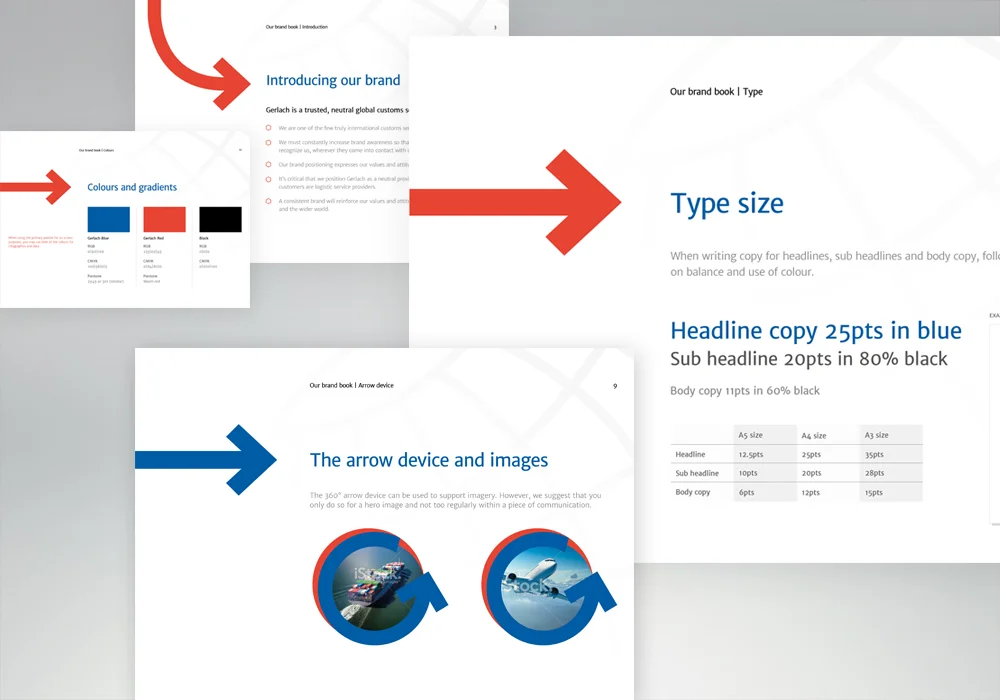Click the 'Colours and gradients' heading
The image size is (1000, 700).
click(x=132, y=187)
